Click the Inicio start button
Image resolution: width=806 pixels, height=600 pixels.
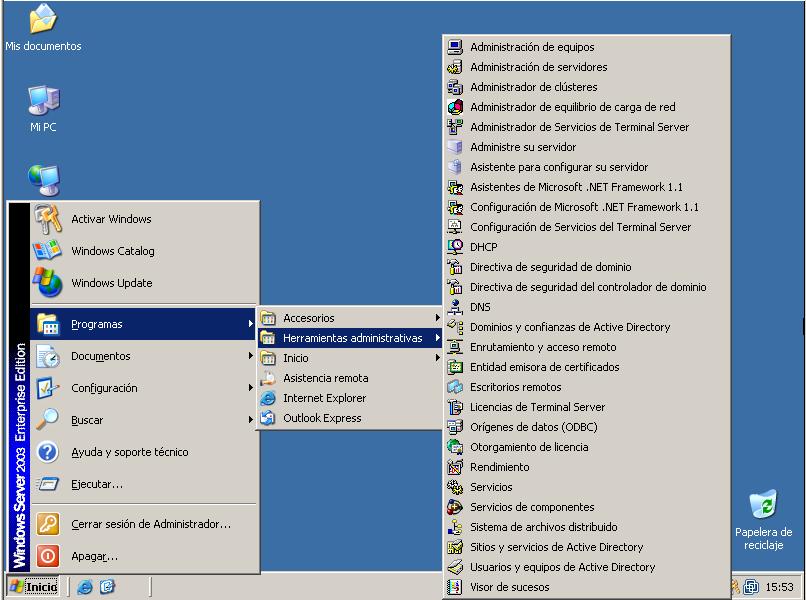point(33,587)
